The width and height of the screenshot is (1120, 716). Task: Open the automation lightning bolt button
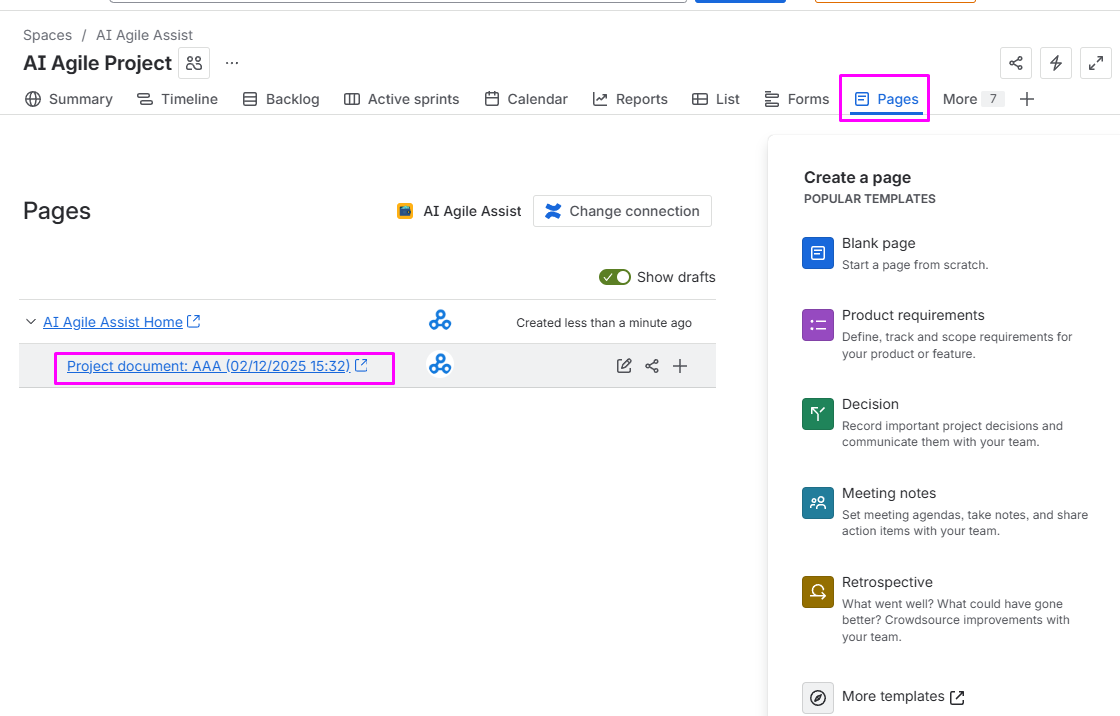click(1056, 63)
